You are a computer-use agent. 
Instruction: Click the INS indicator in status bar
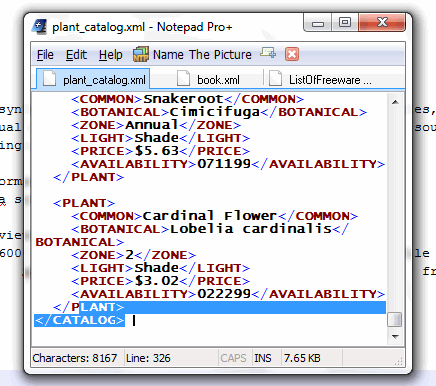[263, 358]
